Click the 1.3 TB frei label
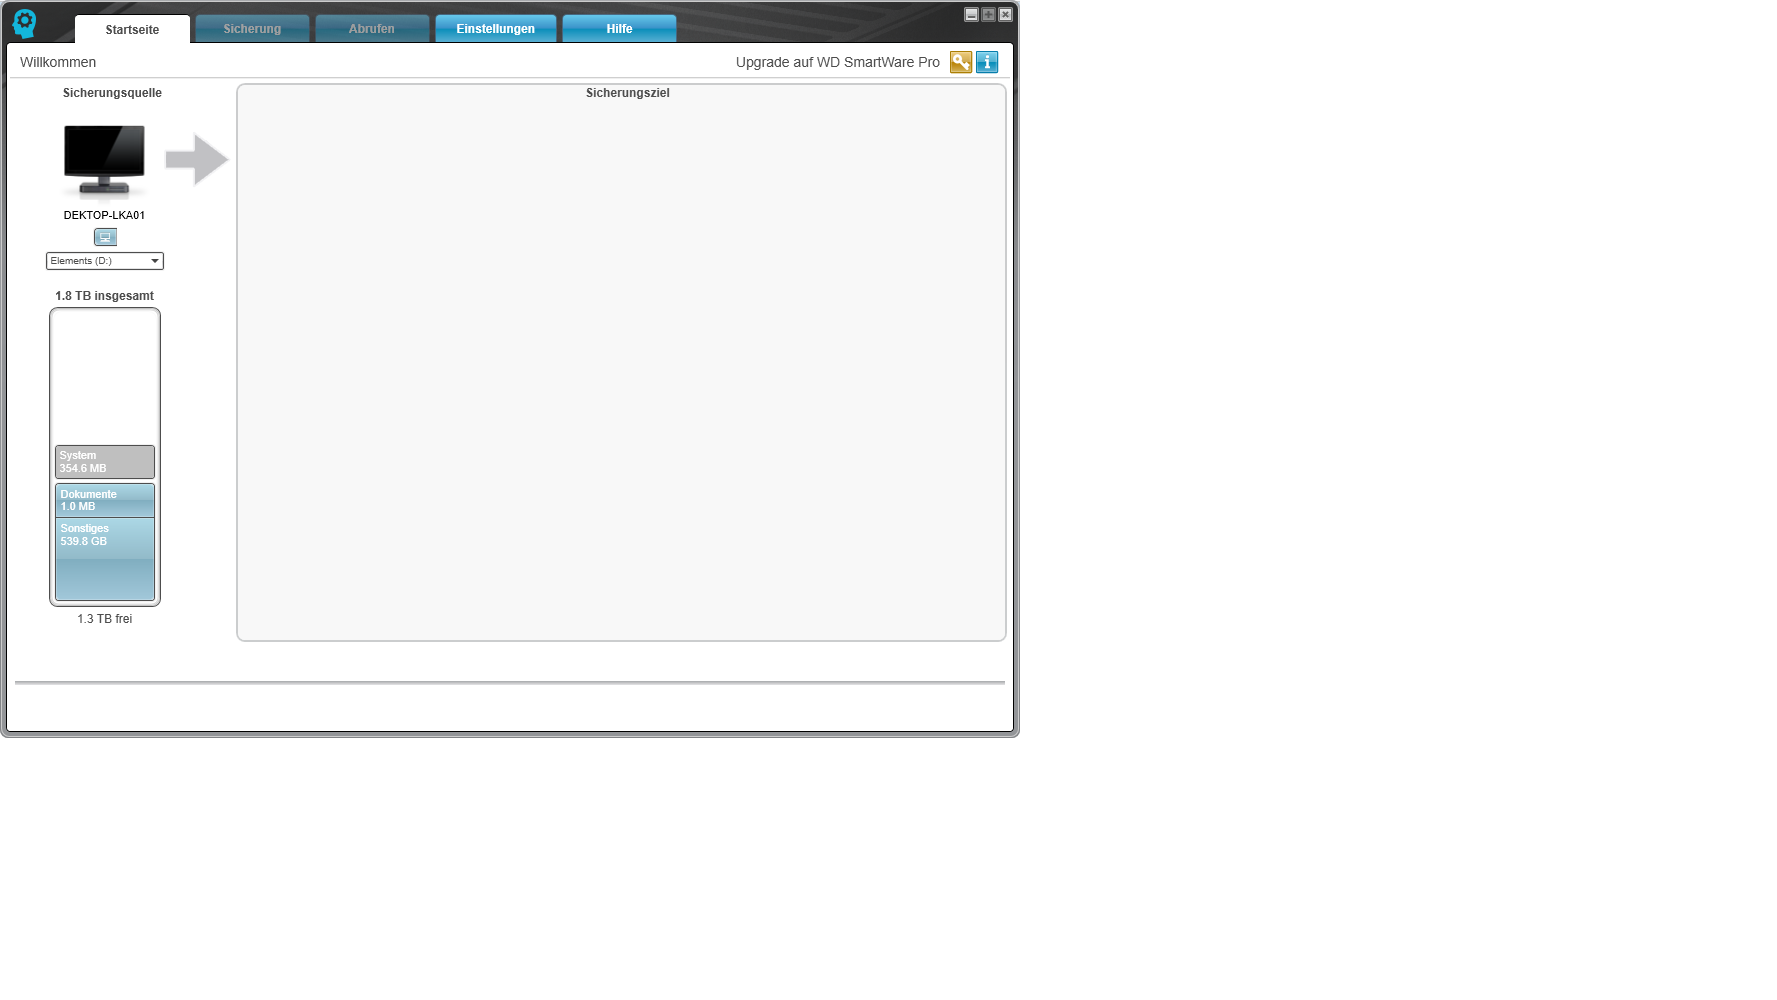This screenshot has width=1777, height=1000. [x=105, y=619]
